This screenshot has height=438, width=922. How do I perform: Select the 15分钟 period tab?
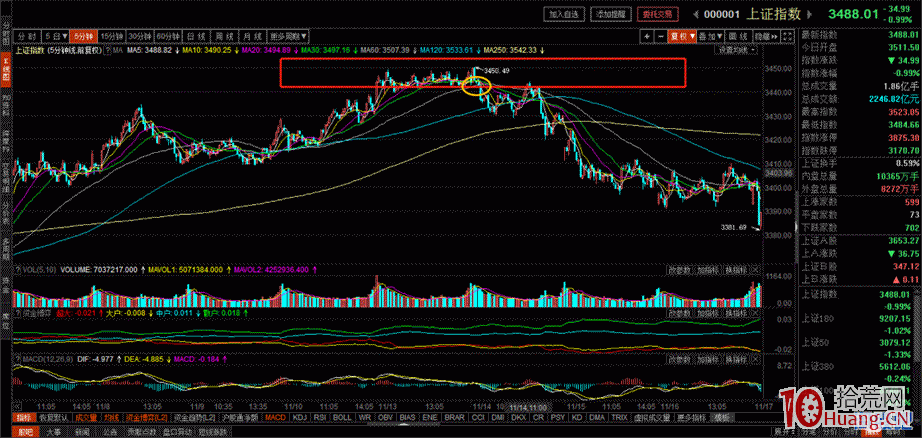(x=108, y=34)
